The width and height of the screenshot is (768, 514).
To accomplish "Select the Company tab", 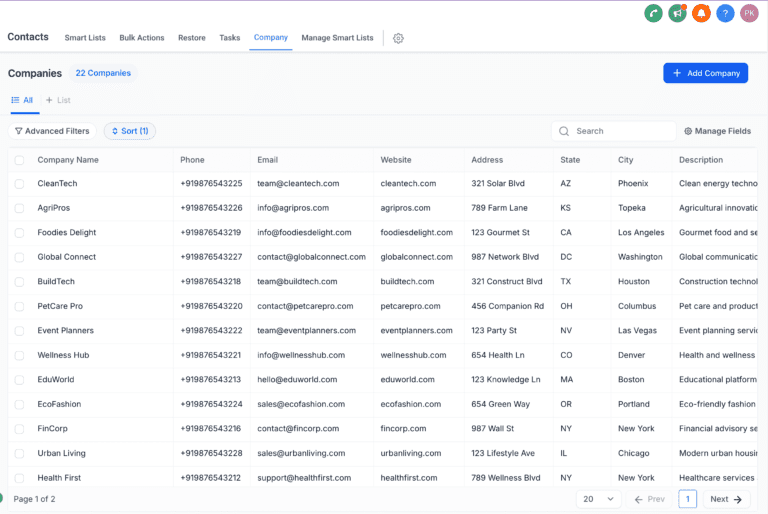I will pyautogui.click(x=270, y=37).
